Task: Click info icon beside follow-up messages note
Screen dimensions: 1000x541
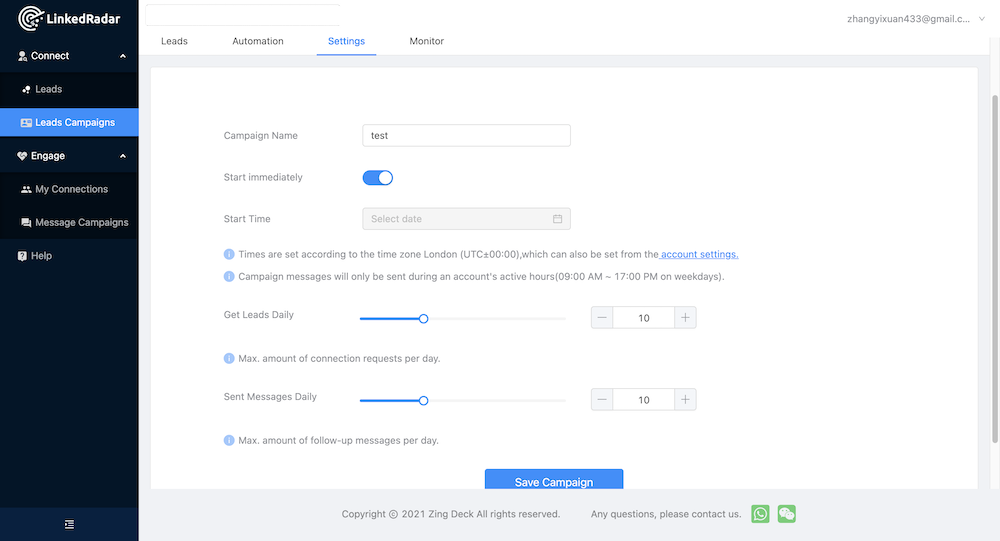Action: click(x=229, y=440)
